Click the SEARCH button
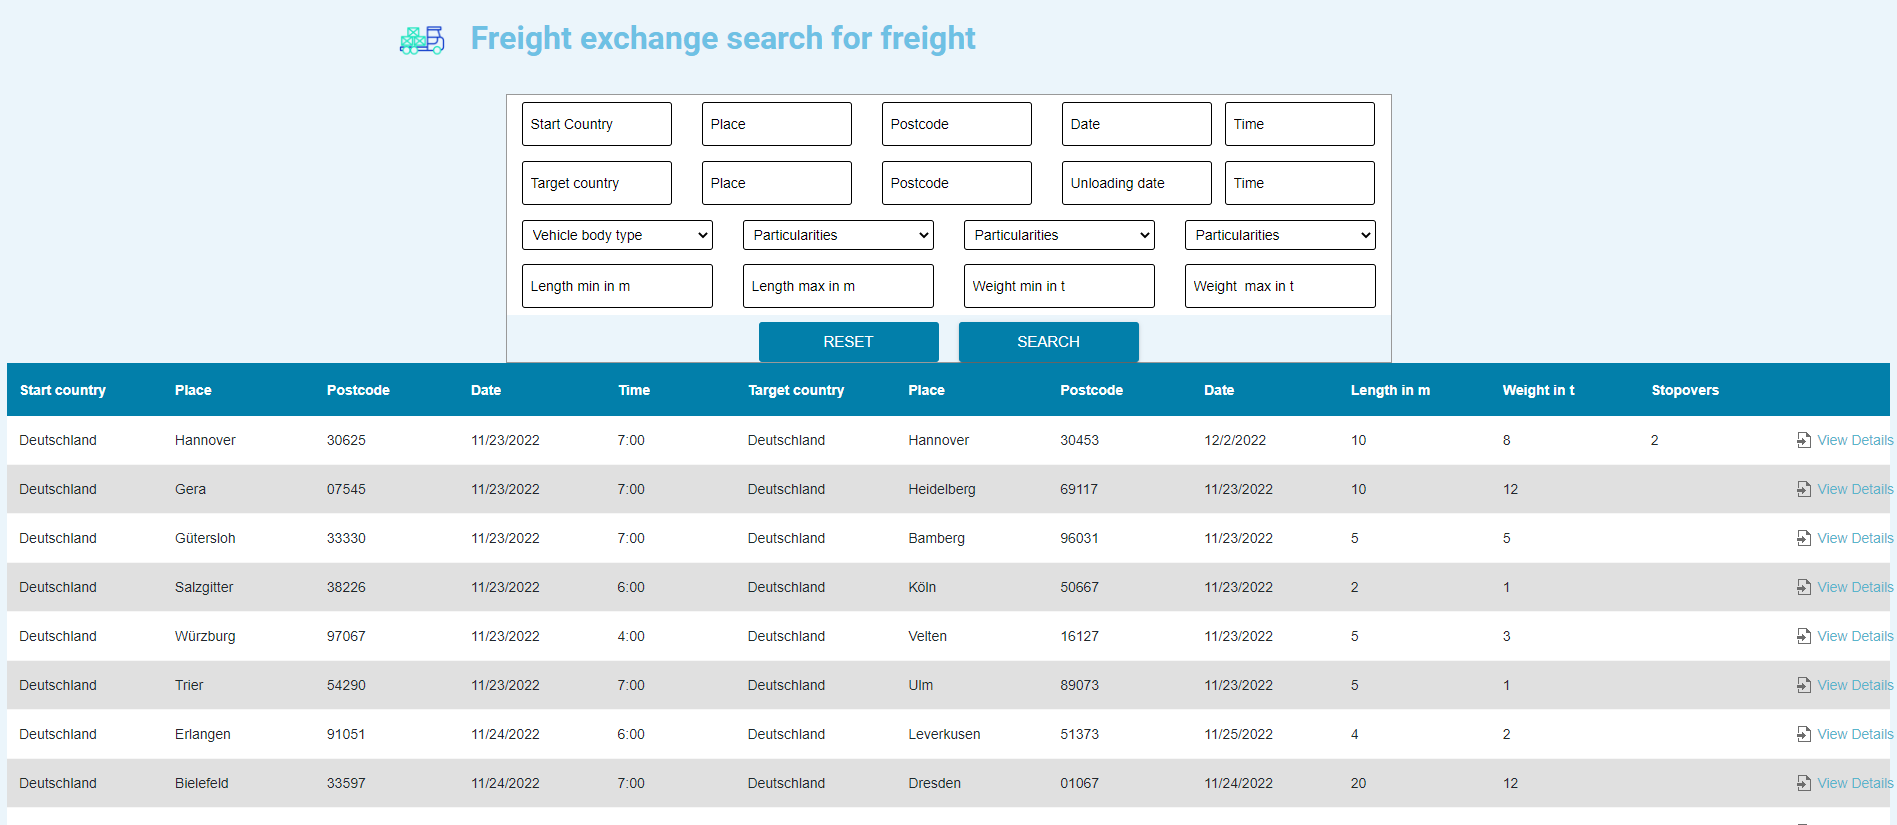Image resolution: width=1897 pixels, height=825 pixels. [1048, 342]
